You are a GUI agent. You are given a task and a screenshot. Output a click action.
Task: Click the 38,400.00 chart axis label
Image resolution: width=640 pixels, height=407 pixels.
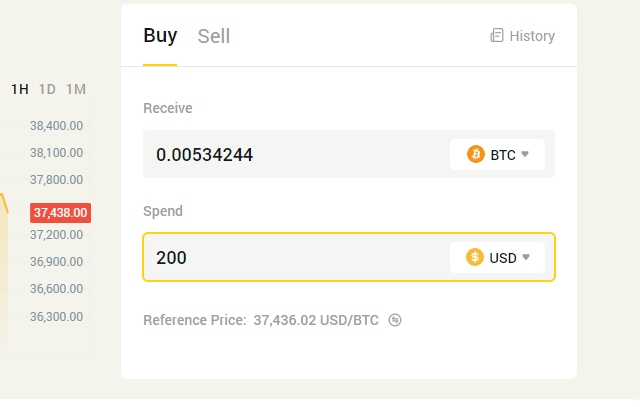pos(56,126)
